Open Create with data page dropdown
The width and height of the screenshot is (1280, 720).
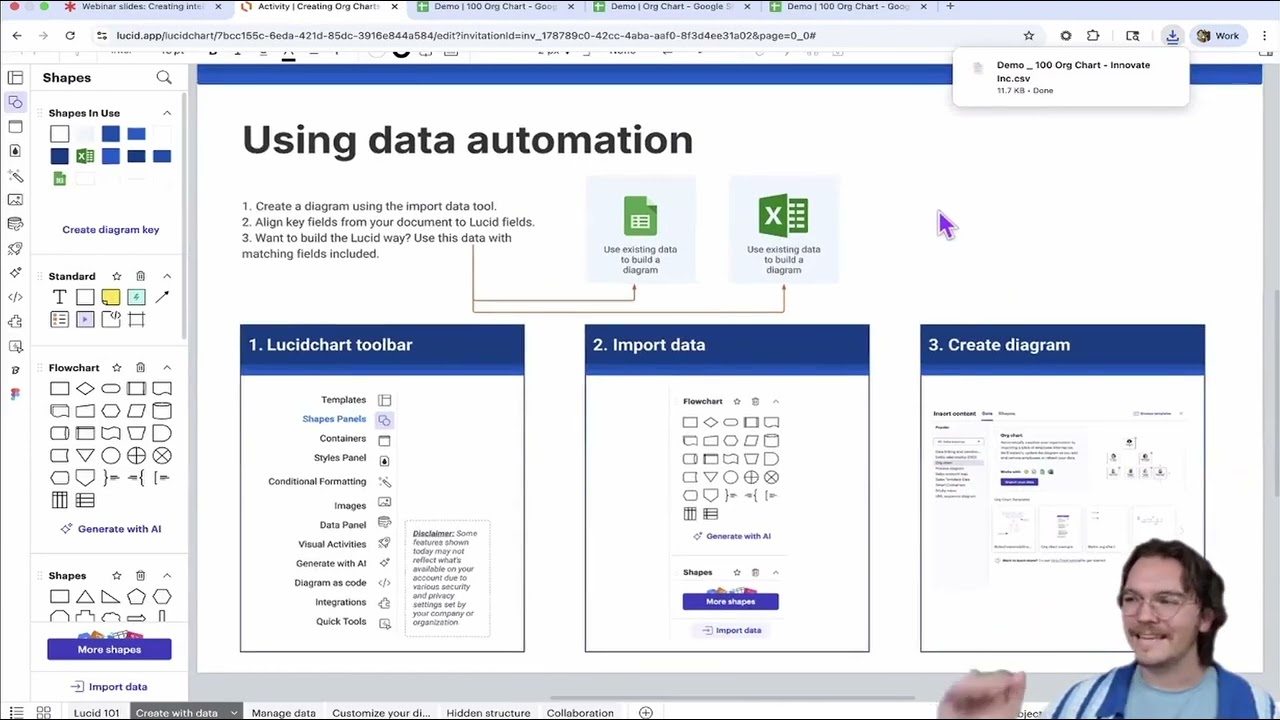pos(233,713)
